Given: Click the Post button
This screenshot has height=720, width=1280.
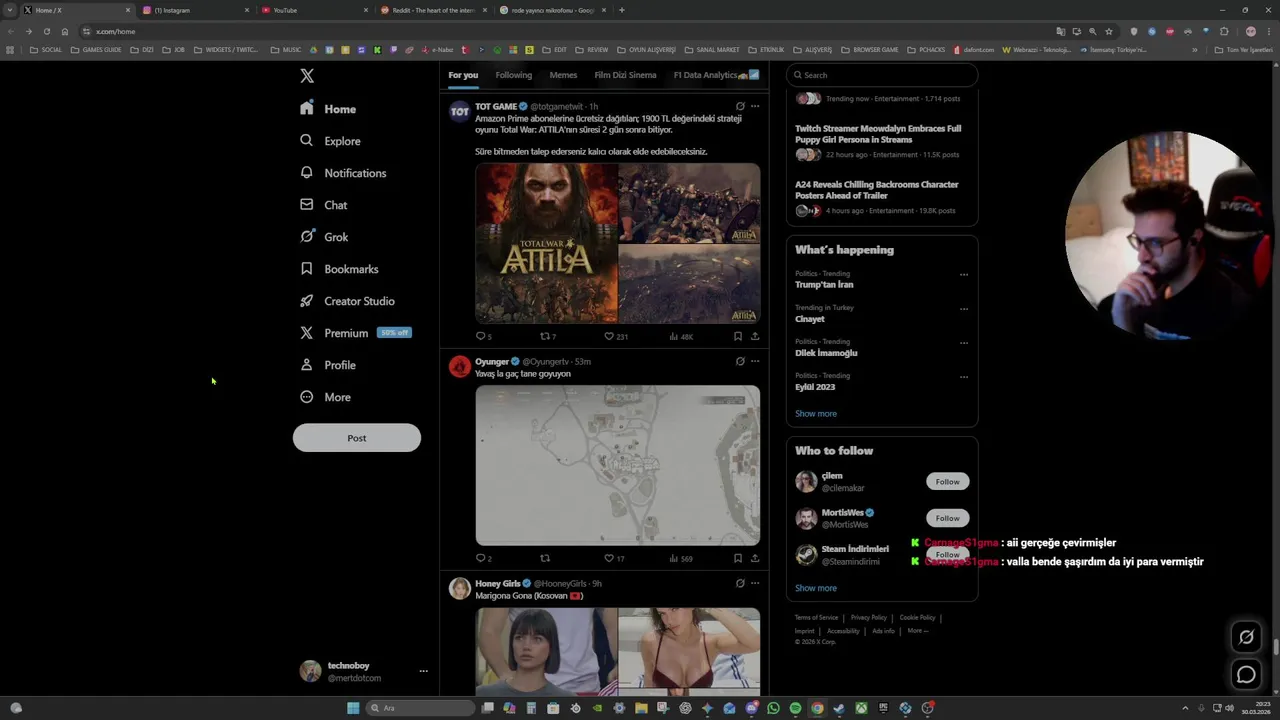Looking at the screenshot, I should pyautogui.click(x=357, y=438).
